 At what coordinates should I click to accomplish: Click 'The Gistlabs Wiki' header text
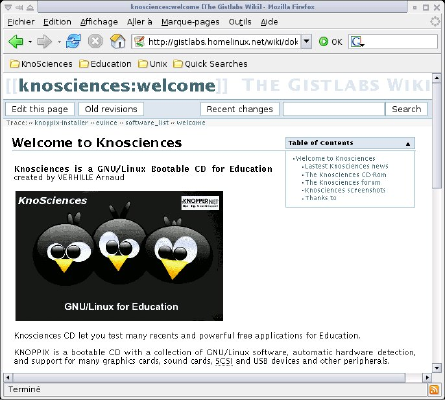pos(336,85)
